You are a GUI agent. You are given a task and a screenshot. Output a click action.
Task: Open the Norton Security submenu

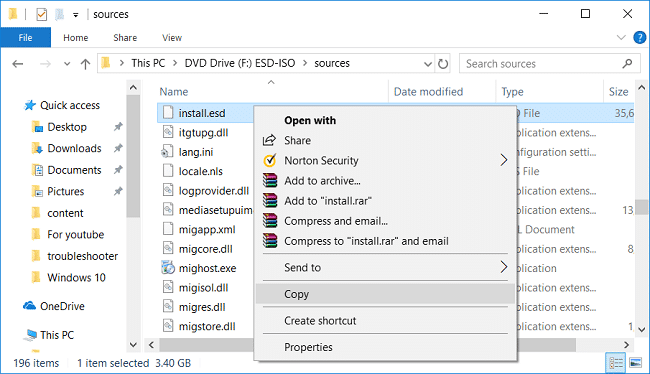385,160
